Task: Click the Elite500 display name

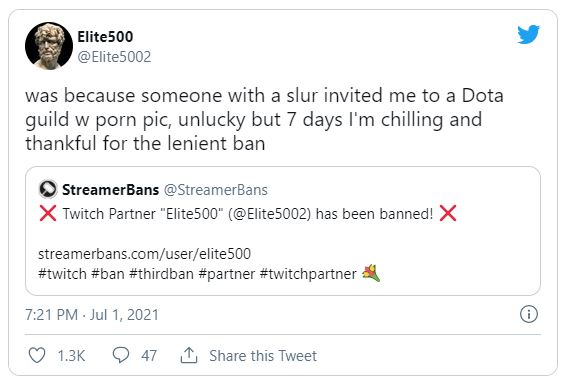Action: pyautogui.click(x=105, y=37)
